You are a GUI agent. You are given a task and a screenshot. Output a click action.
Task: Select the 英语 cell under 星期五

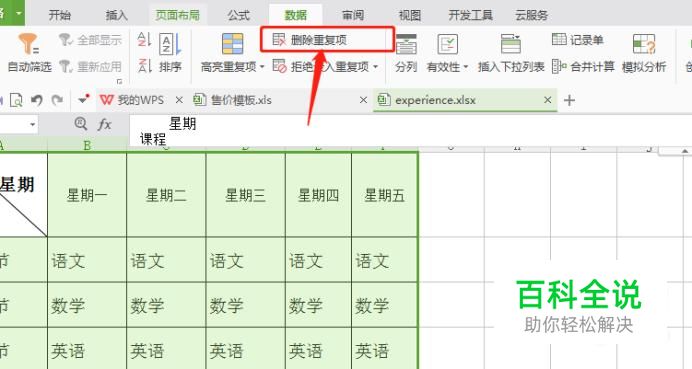[x=384, y=348]
